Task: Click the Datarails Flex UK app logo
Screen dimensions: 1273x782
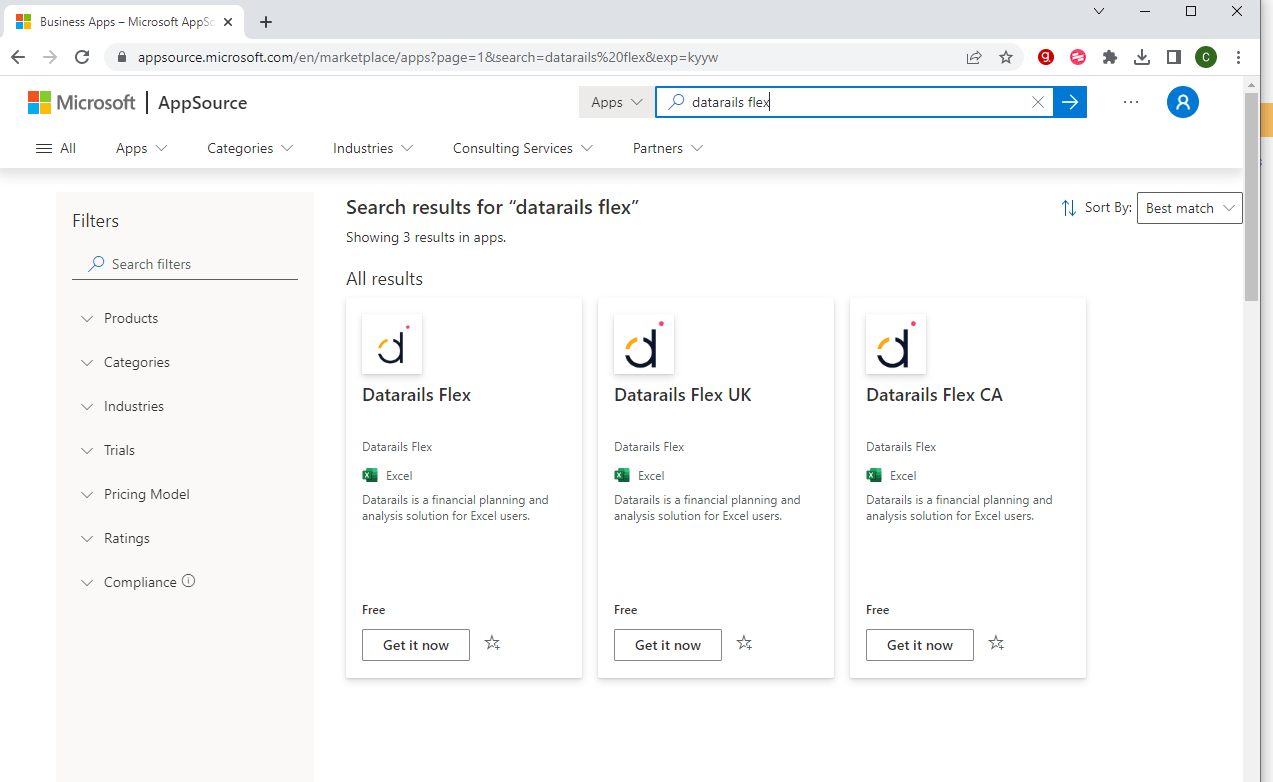Action: coord(643,343)
